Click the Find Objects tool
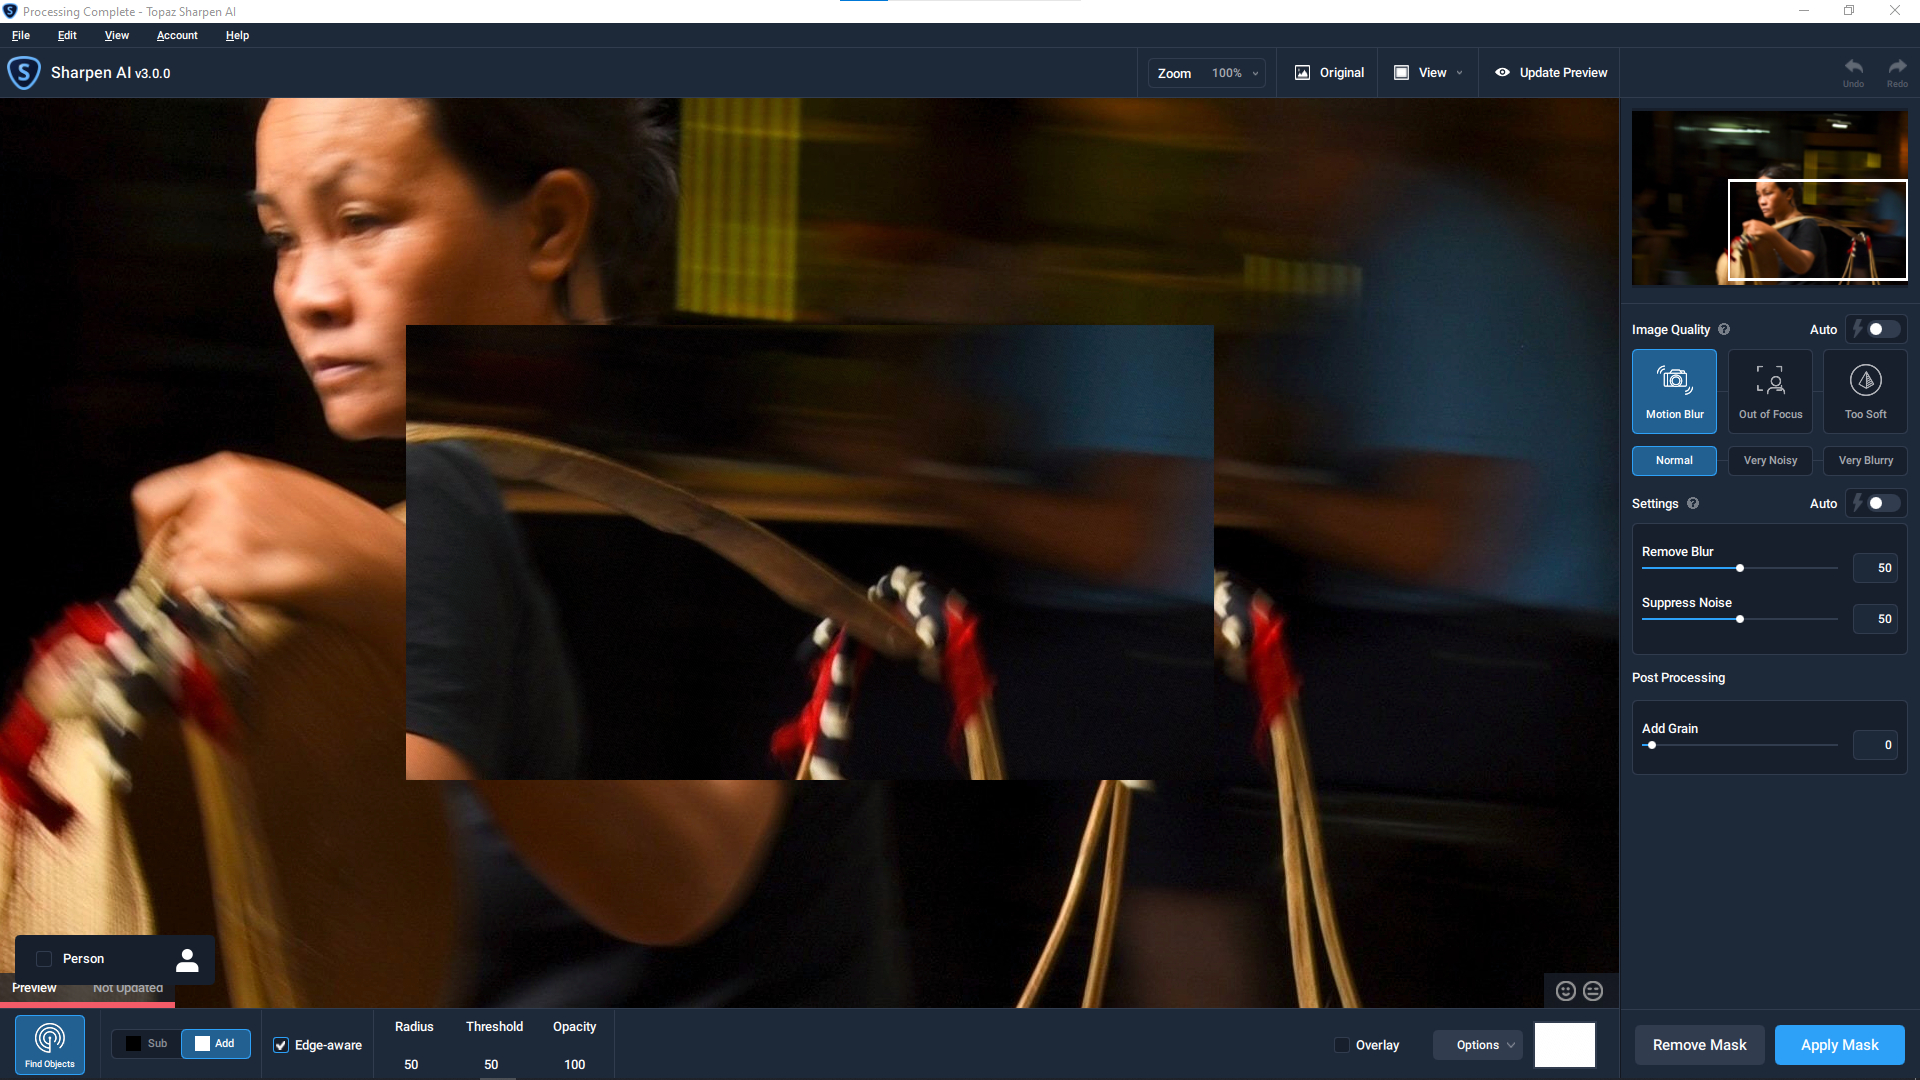The width and height of the screenshot is (1920, 1080). (x=50, y=1044)
